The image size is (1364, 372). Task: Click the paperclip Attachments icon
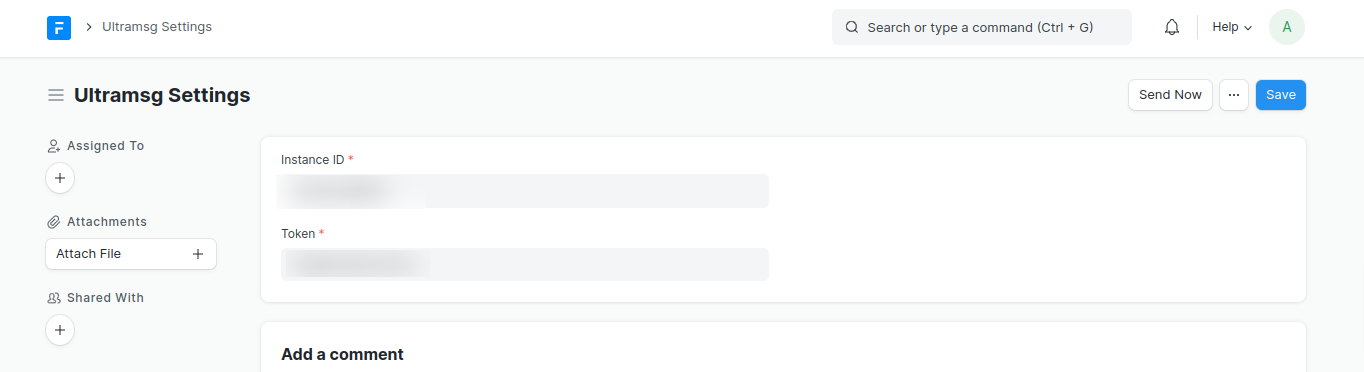54,222
